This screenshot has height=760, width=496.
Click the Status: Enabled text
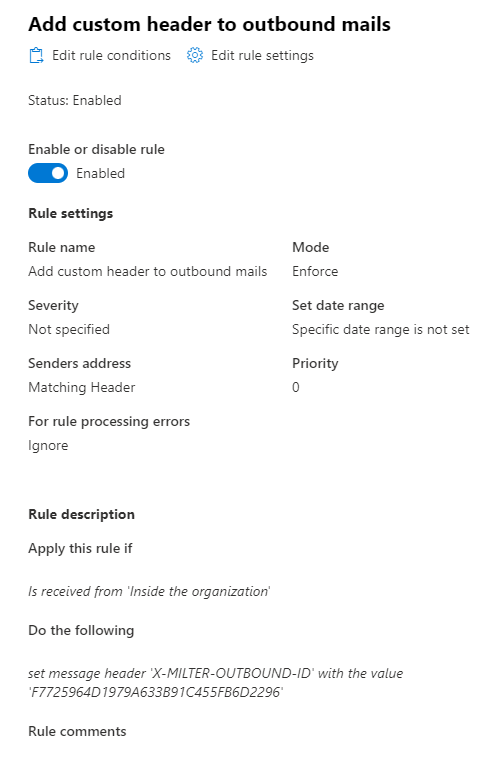click(x=75, y=100)
